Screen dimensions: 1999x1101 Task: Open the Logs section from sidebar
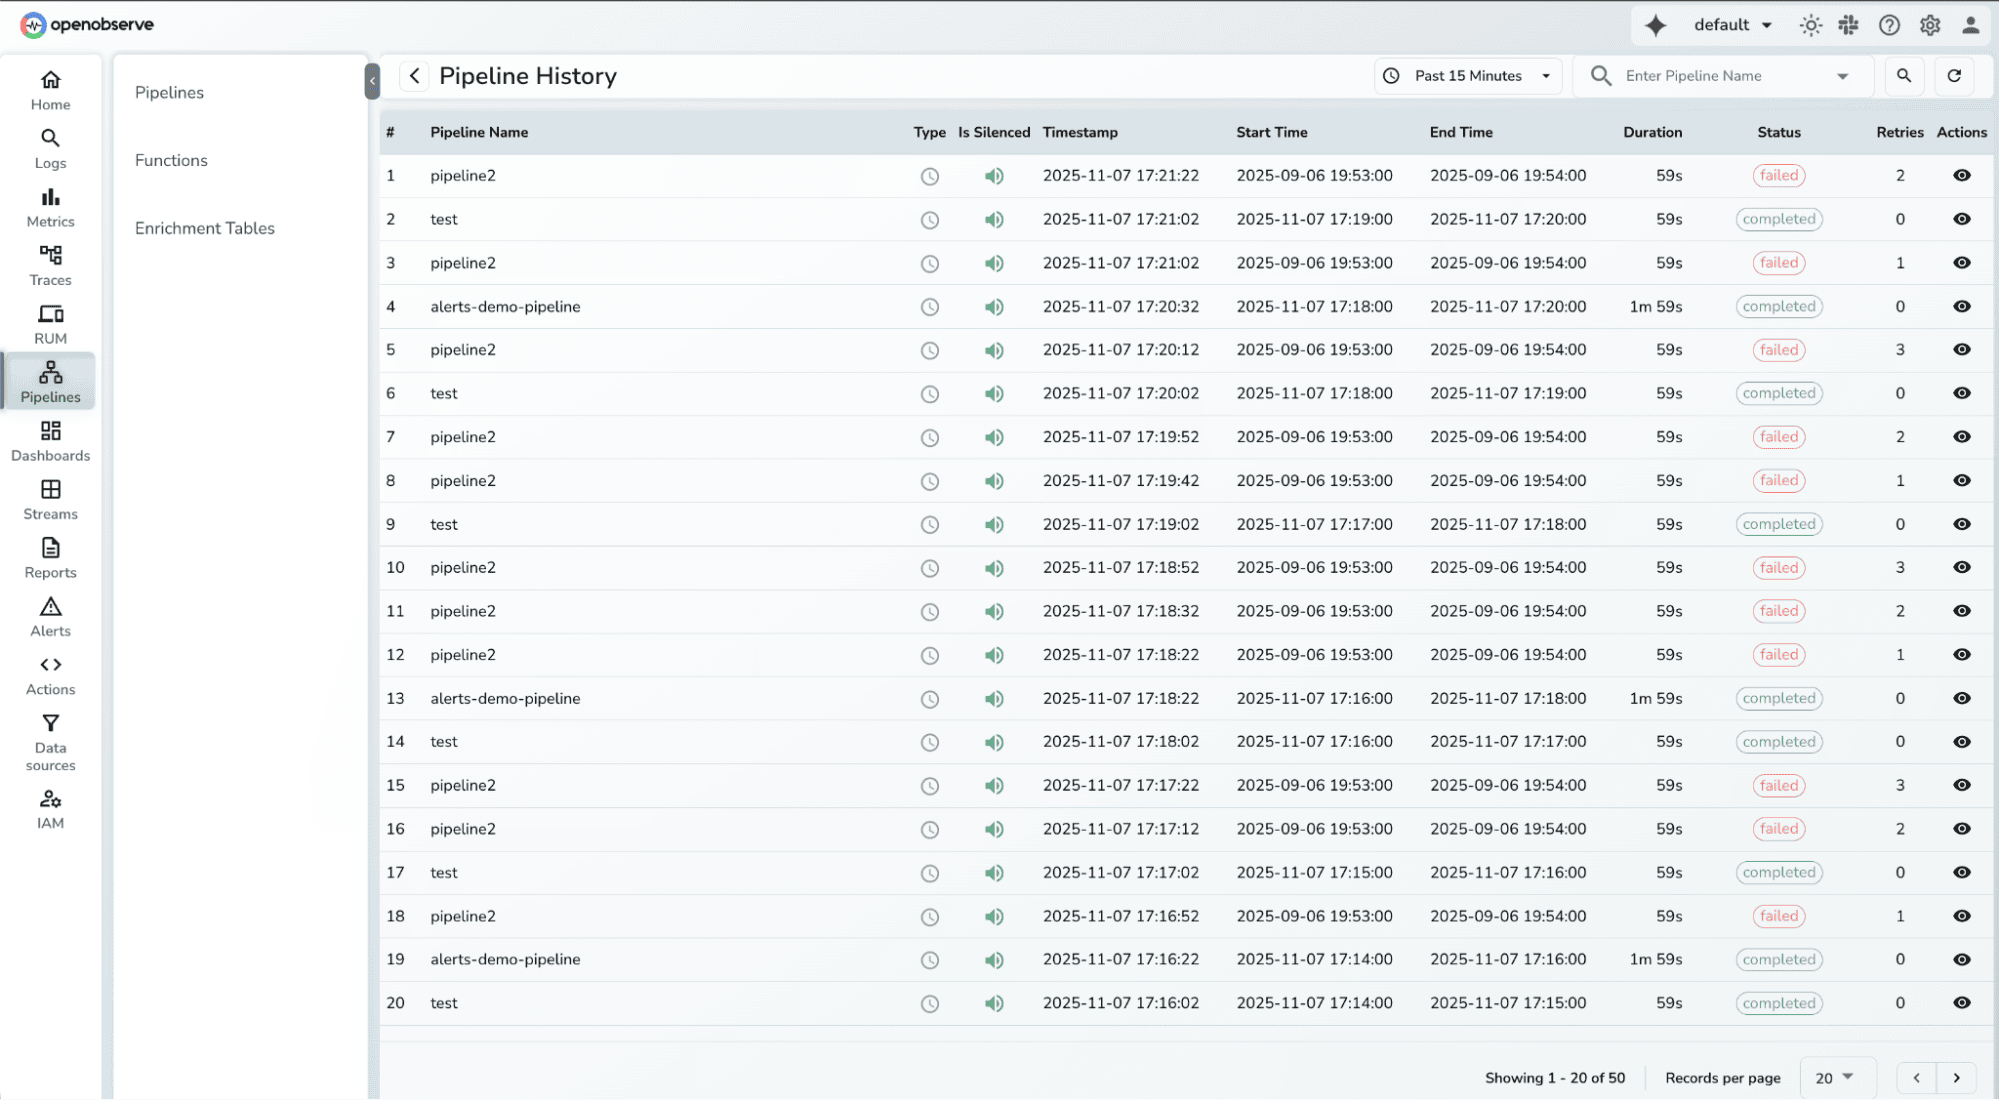point(50,148)
